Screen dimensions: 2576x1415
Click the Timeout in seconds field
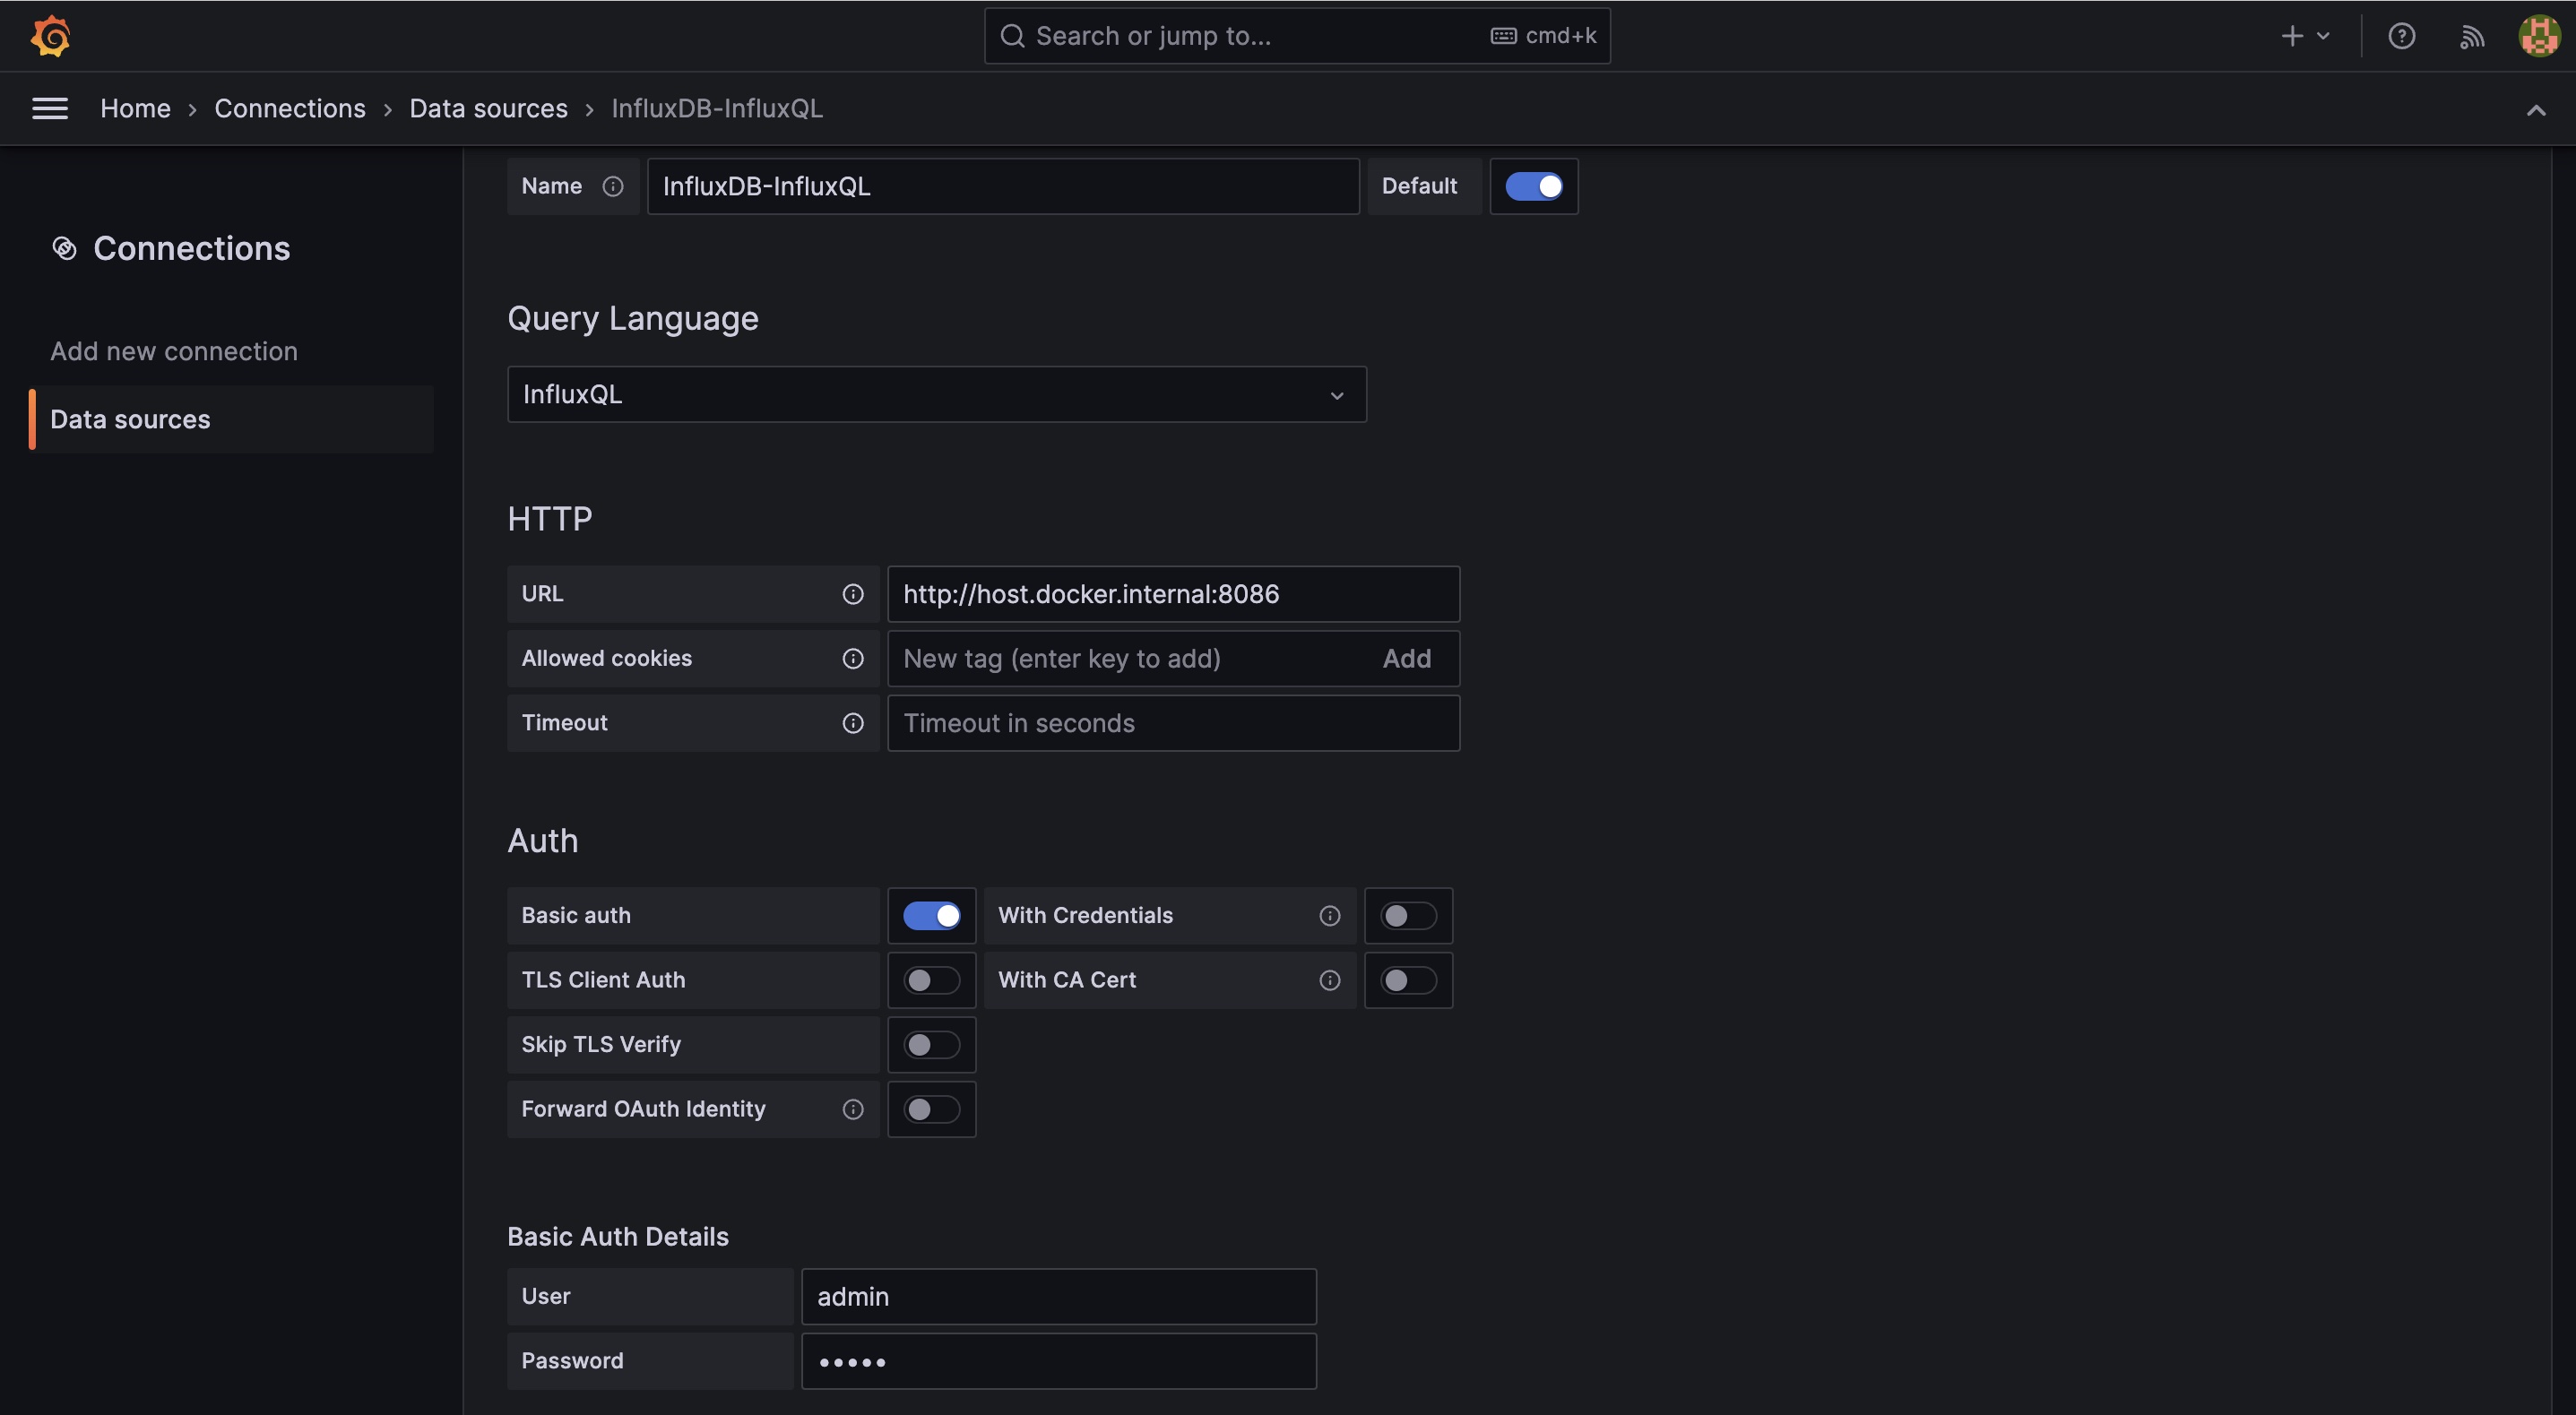point(1173,723)
